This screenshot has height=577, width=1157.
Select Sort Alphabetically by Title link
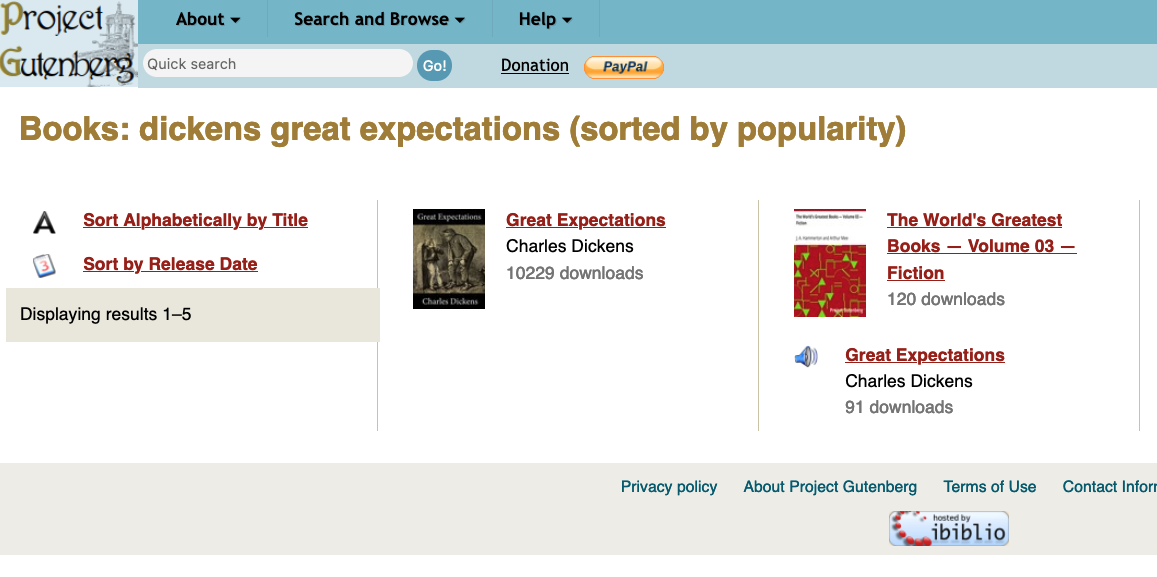click(195, 220)
